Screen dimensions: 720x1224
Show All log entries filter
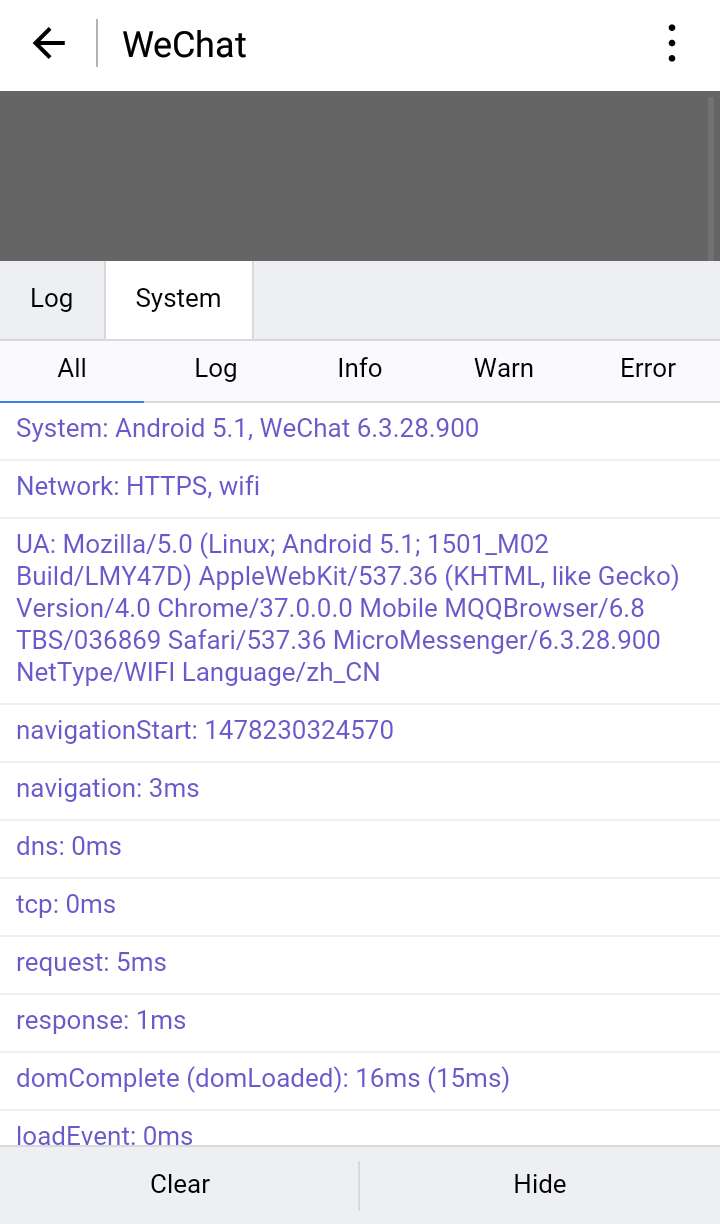pyautogui.click(x=72, y=369)
